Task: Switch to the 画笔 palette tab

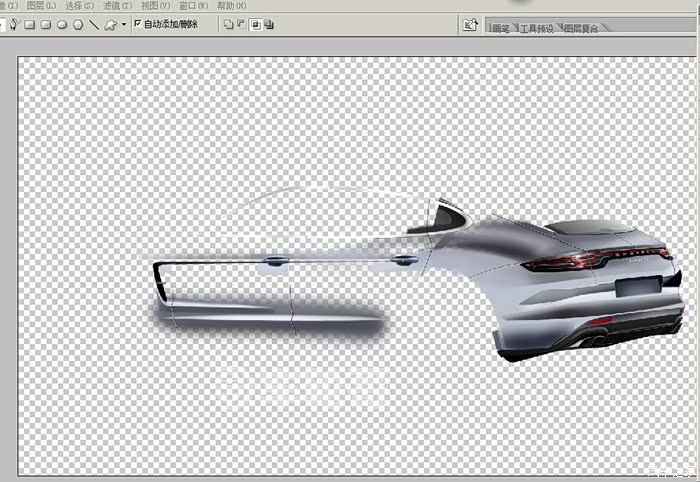Action: click(501, 29)
